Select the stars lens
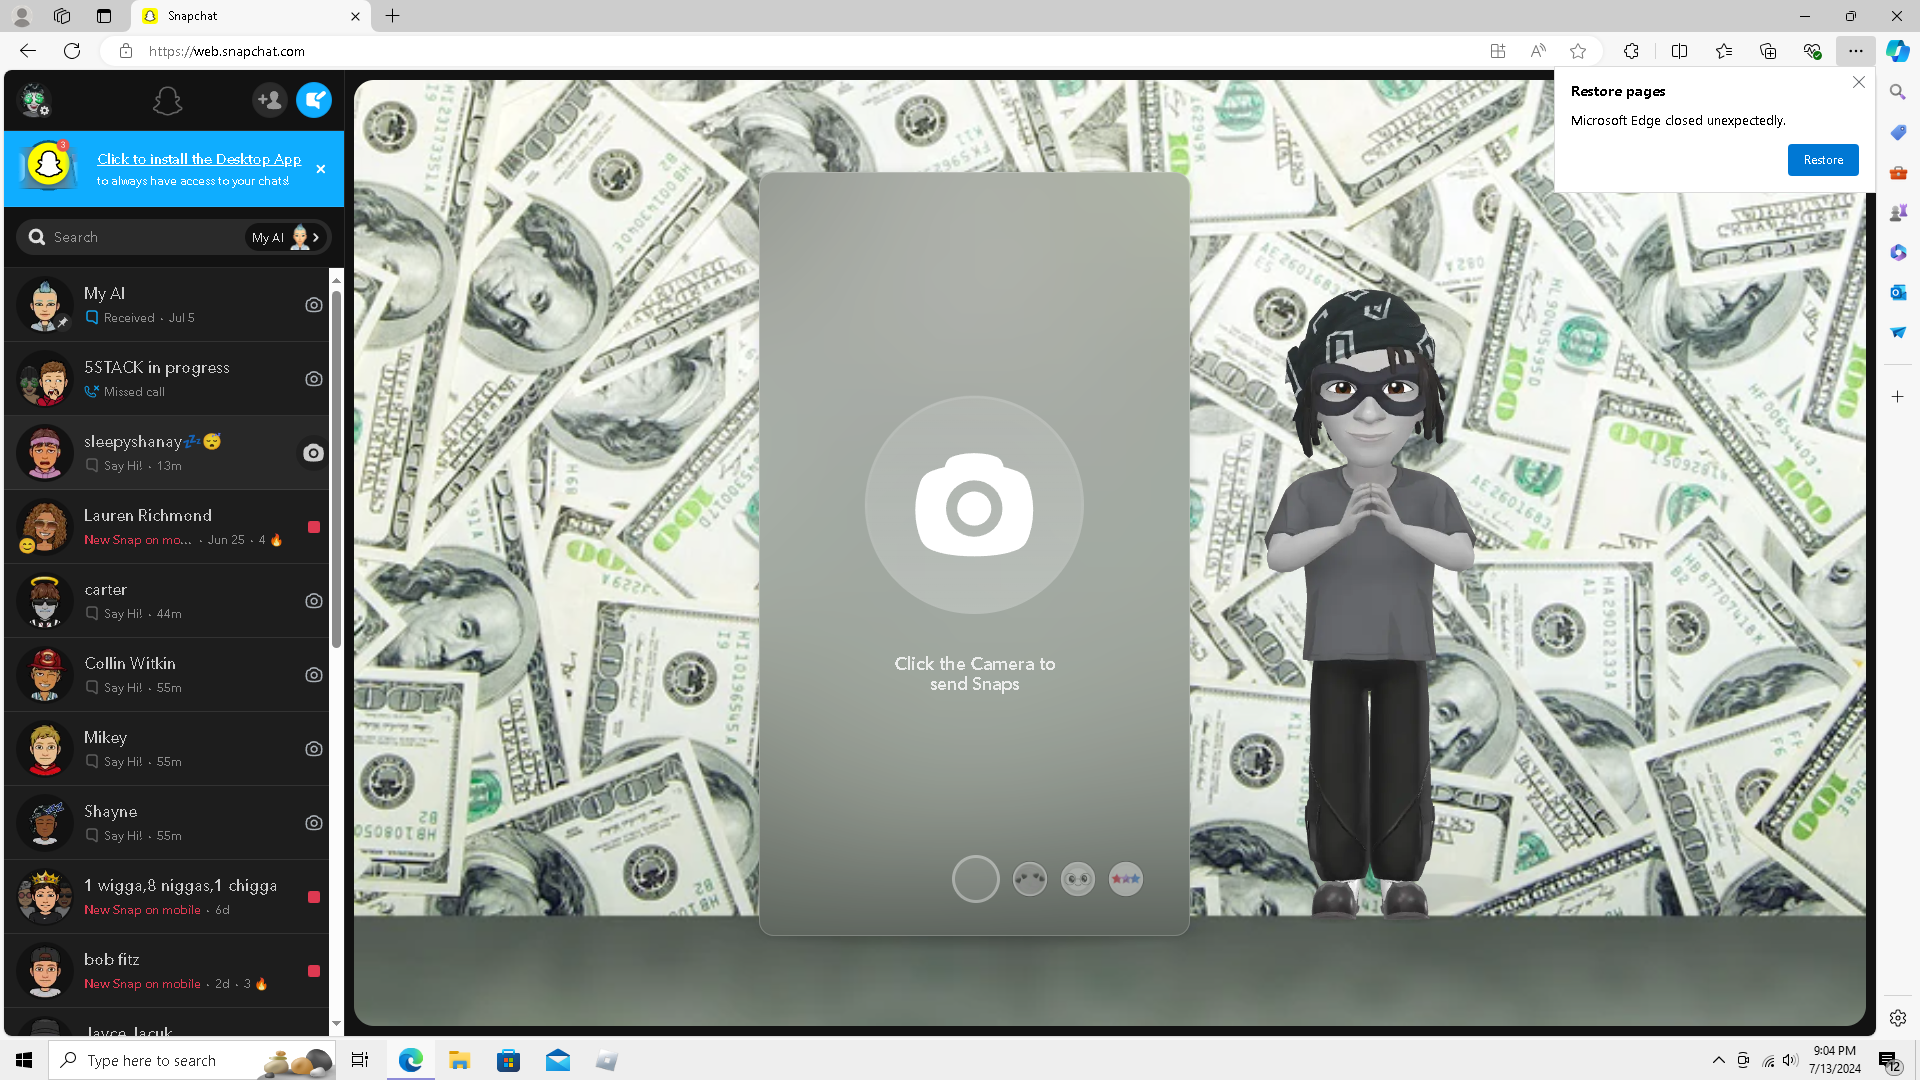The width and height of the screenshot is (1920, 1080). pyautogui.click(x=1125, y=879)
